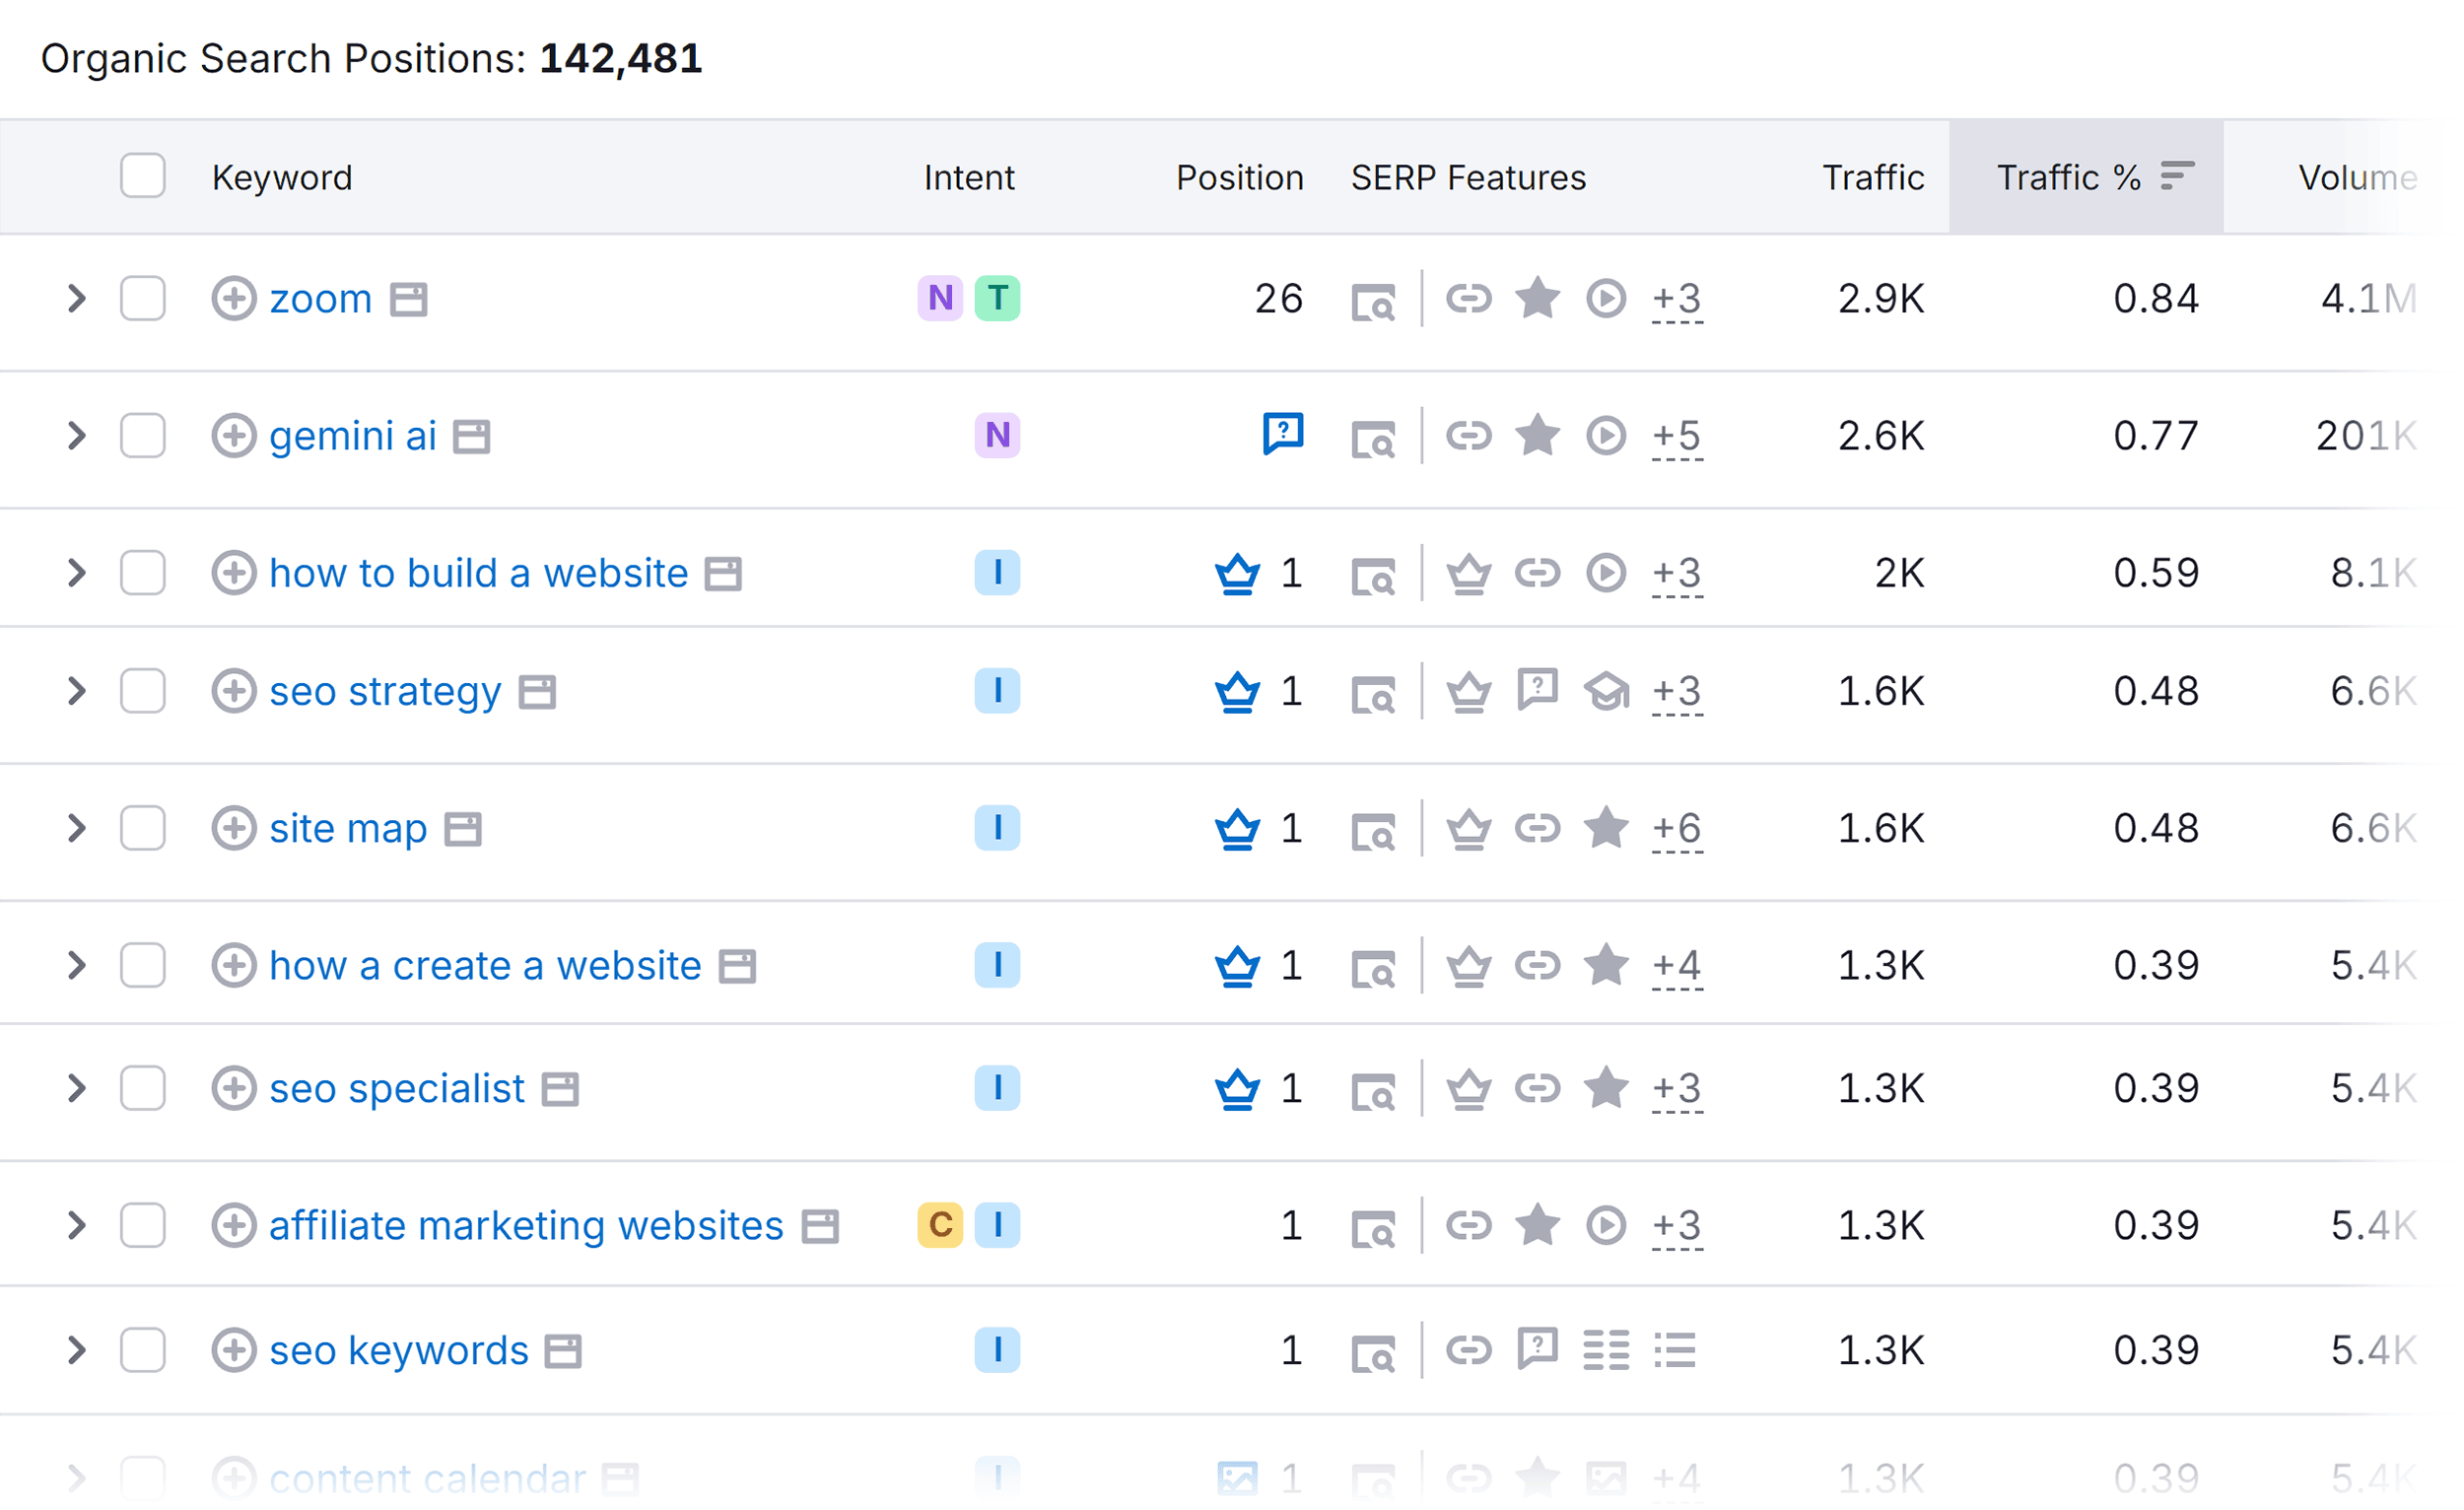The image size is (2464, 1510).
Task: Expand the how to build a website row
Action: [x=76, y=573]
